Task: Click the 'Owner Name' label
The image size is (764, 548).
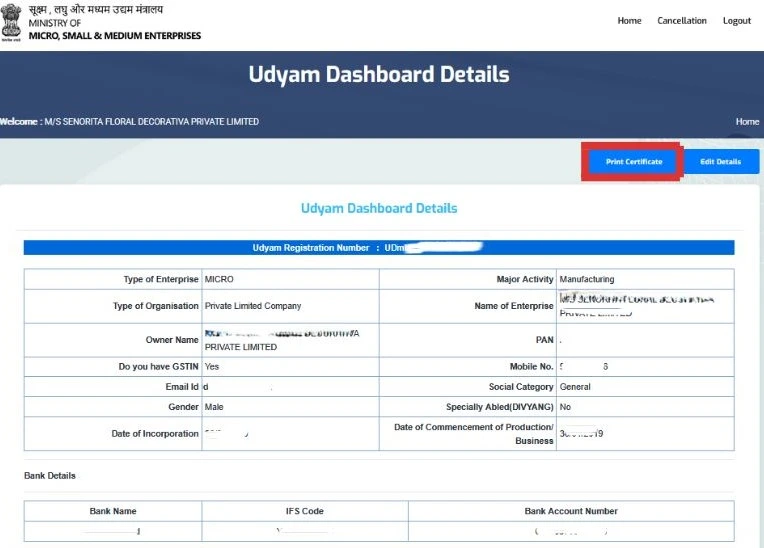Action: 172,340
